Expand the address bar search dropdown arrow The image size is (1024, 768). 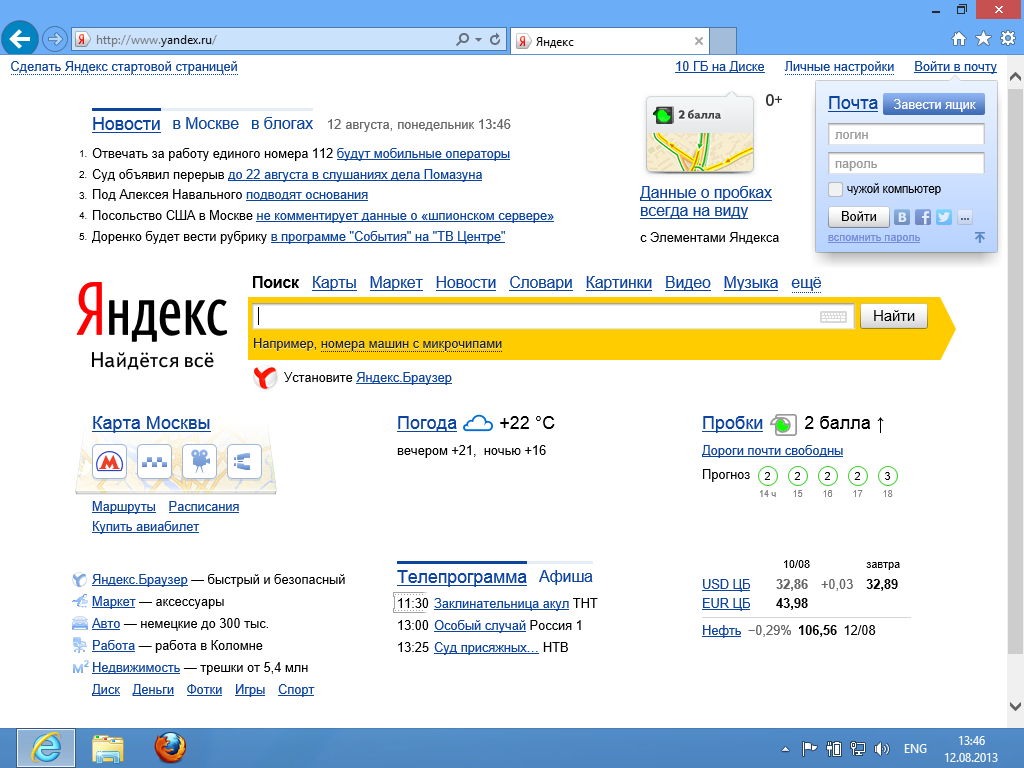[478, 40]
